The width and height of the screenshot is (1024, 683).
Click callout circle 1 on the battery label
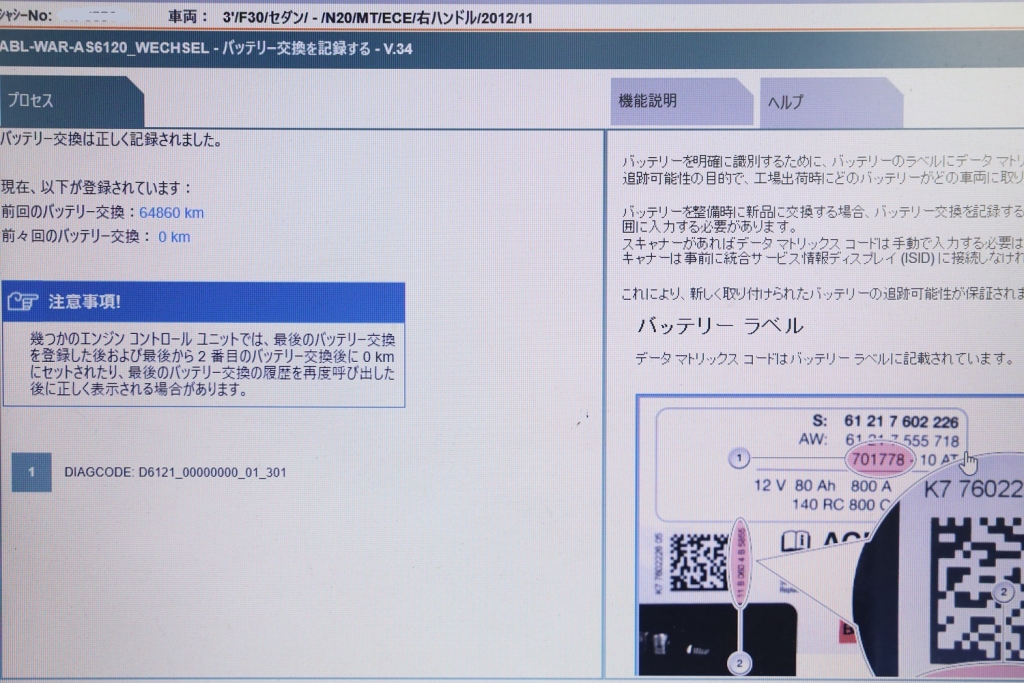[739, 458]
